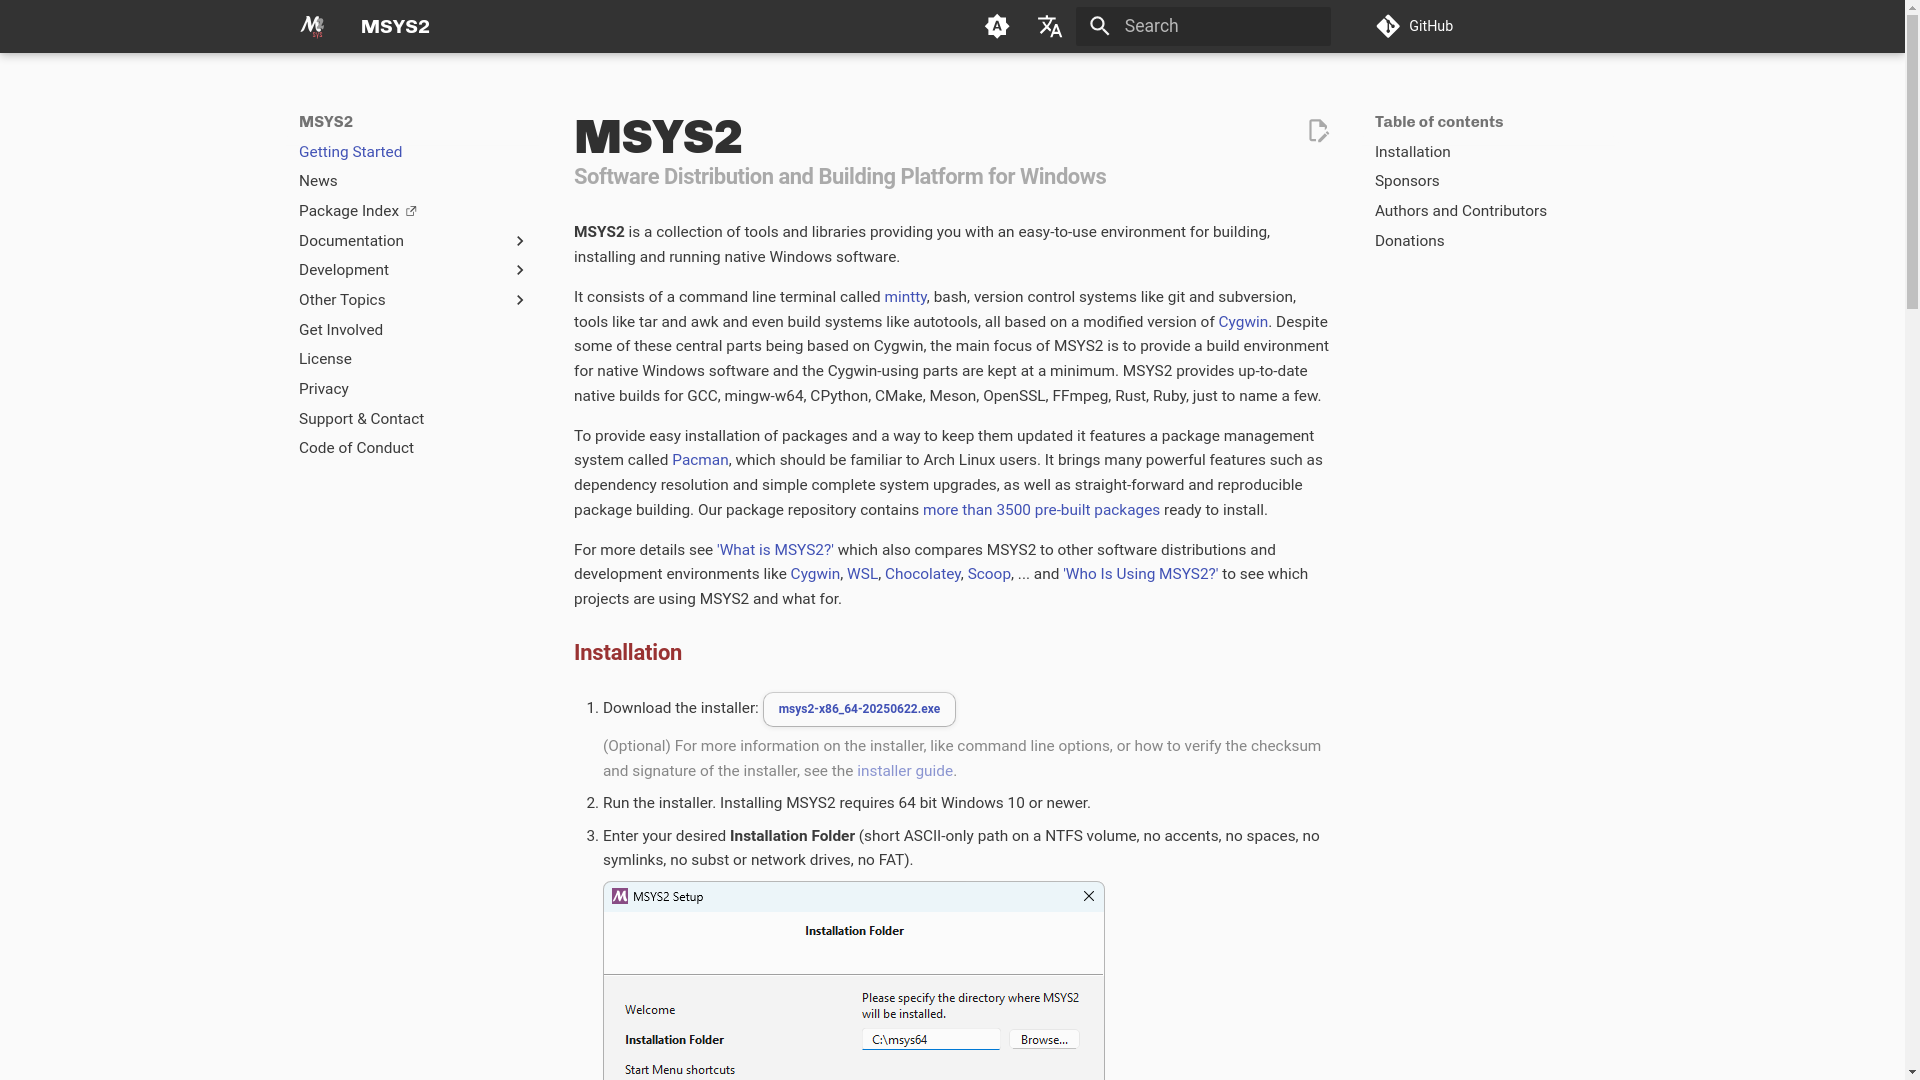Open the GitHub repository link
The height and width of the screenshot is (1080, 1920).
click(x=1415, y=26)
